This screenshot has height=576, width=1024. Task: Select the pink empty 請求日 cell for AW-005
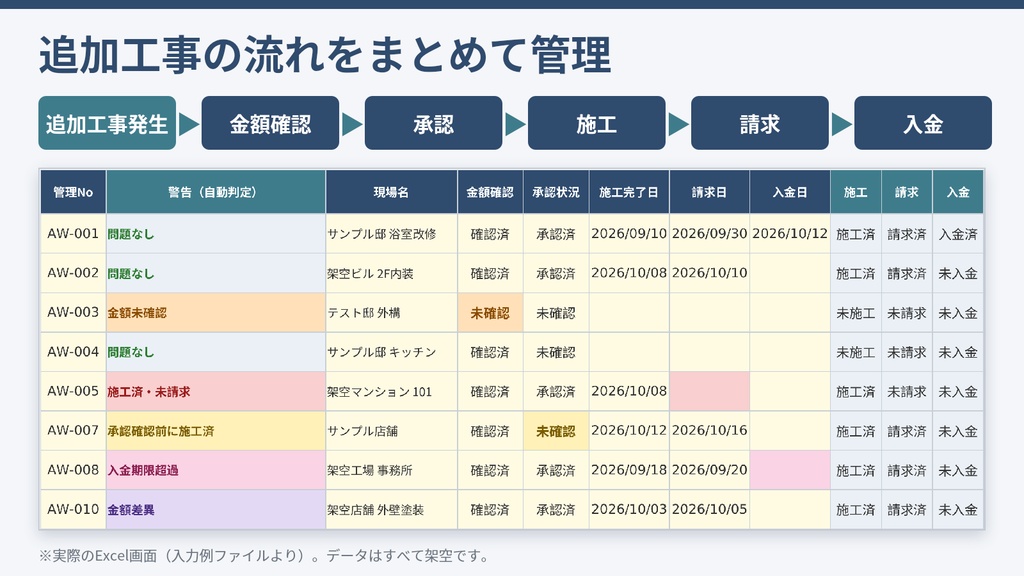pyautogui.click(x=709, y=391)
